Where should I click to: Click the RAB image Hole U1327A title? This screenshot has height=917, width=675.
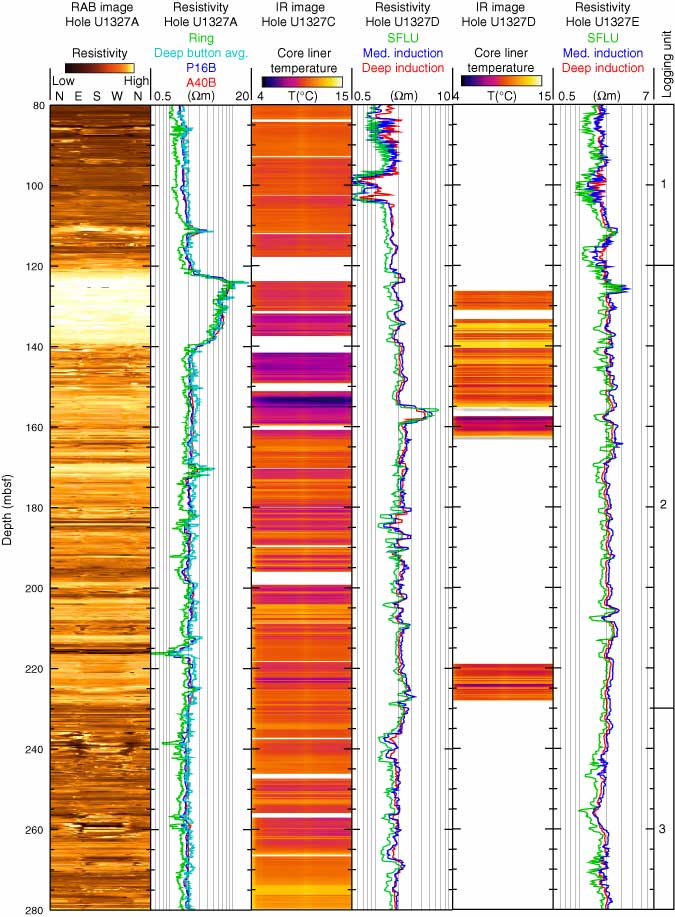[x=99, y=14]
